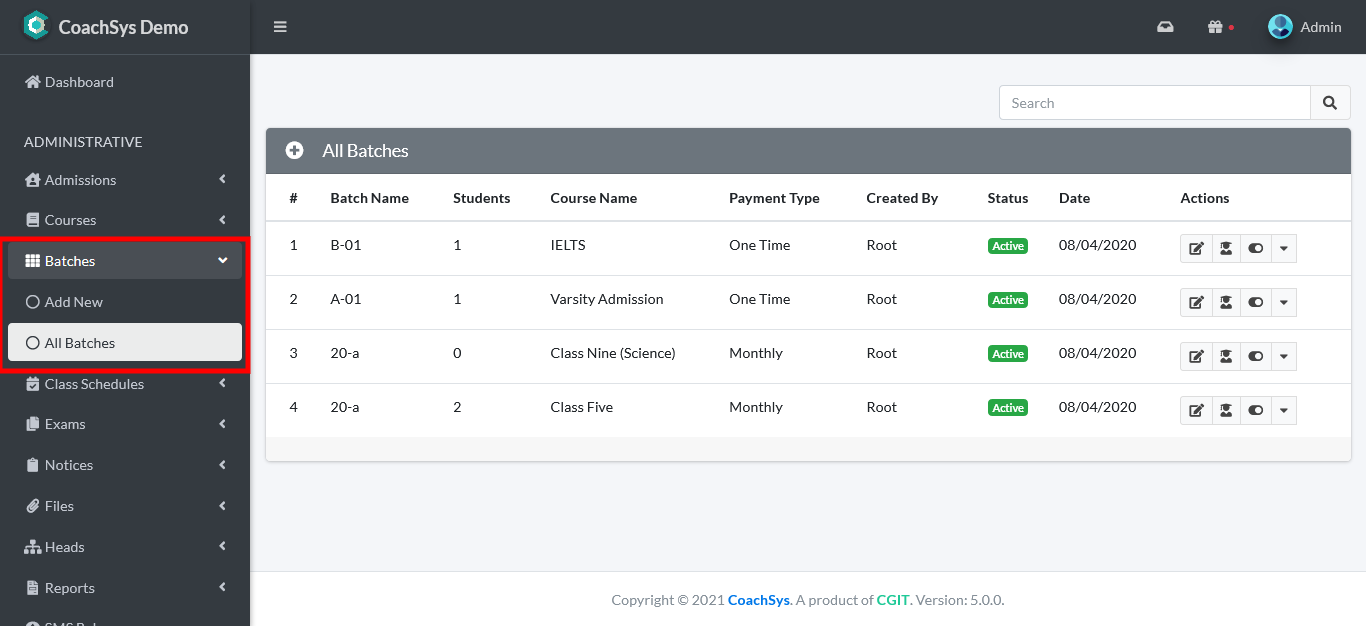The height and width of the screenshot is (626, 1366).
Task: Toggle status switch for Varsity Admission batch
Action: (x=1256, y=302)
